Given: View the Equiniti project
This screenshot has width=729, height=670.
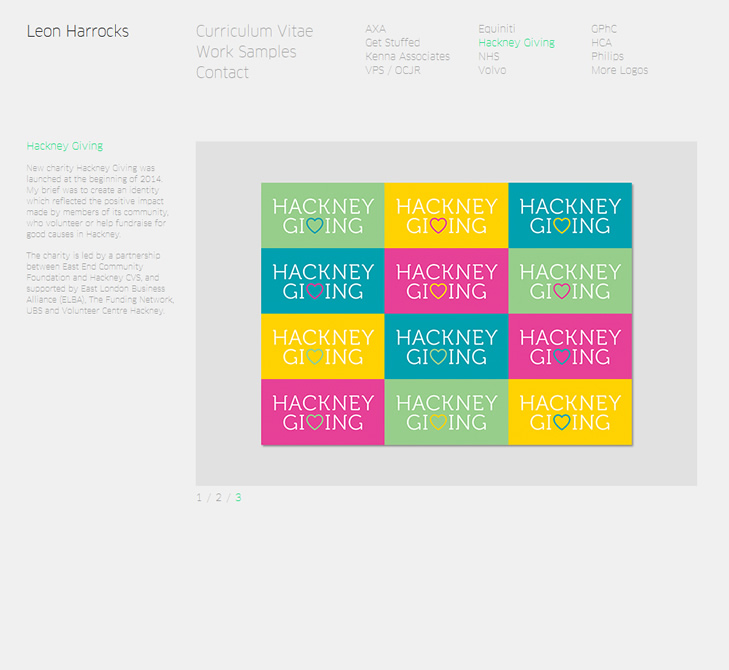Looking at the screenshot, I should click(x=497, y=29).
